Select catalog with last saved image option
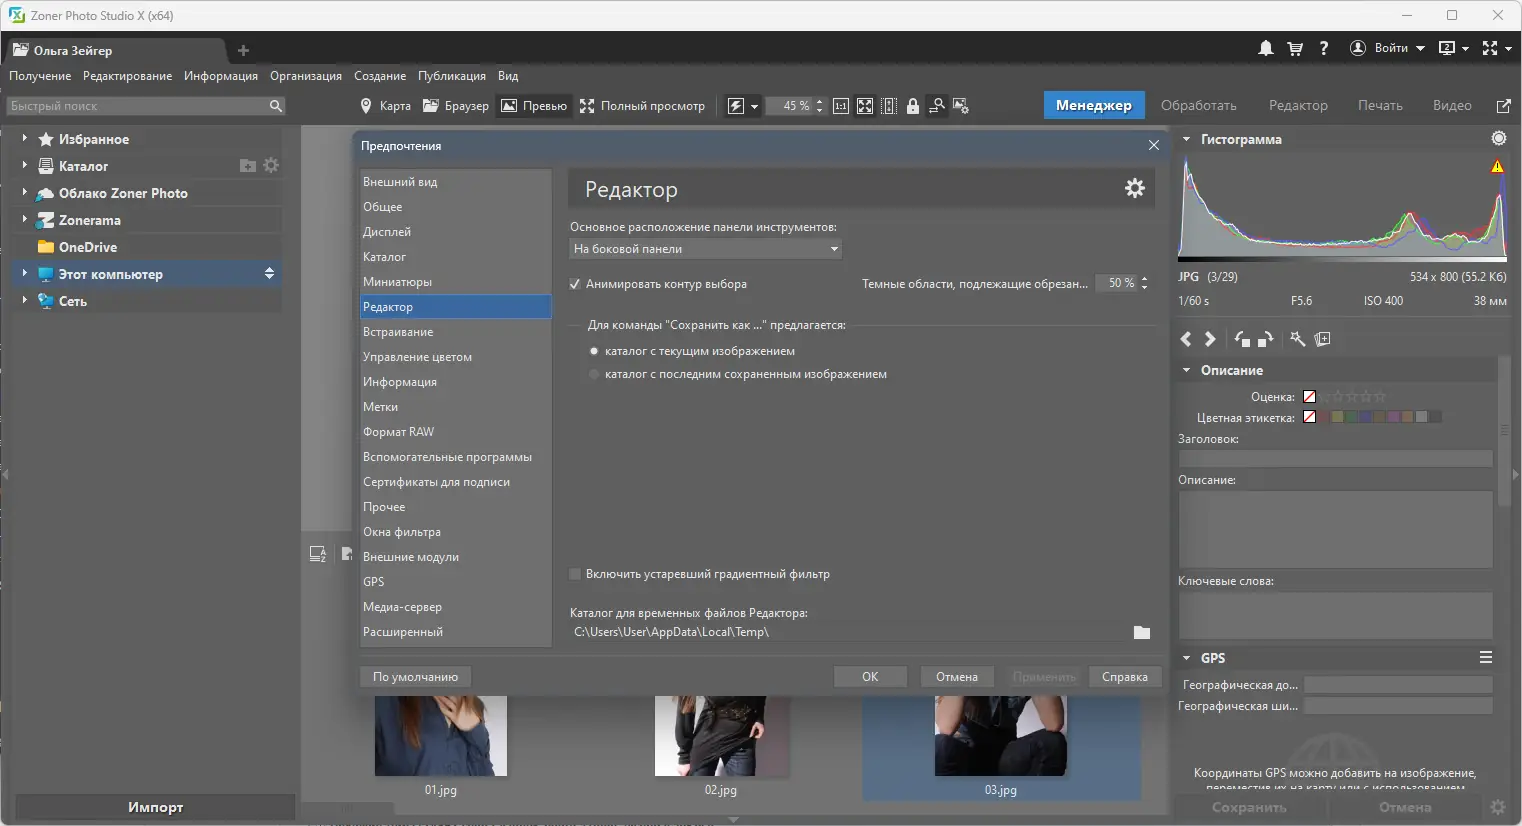This screenshot has height=826, width=1522. tap(594, 374)
